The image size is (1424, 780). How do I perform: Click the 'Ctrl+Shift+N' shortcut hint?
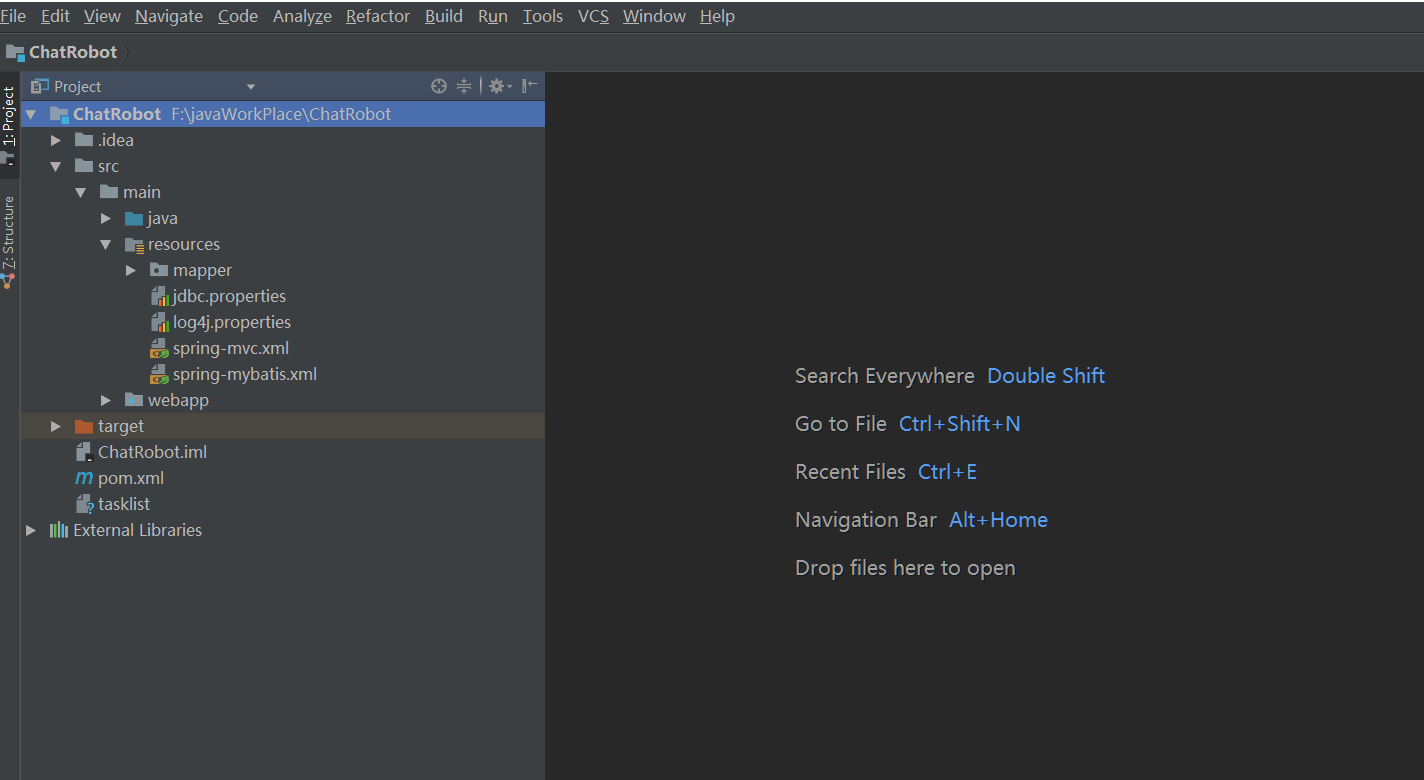click(x=960, y=424)
